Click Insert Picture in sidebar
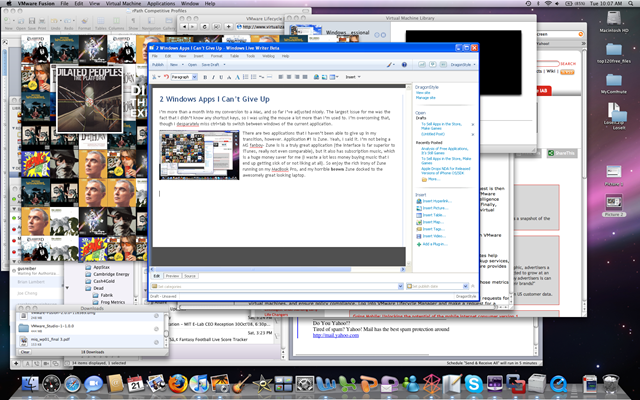Viewport: 640px width, 400px height. (x=432, y=208)
